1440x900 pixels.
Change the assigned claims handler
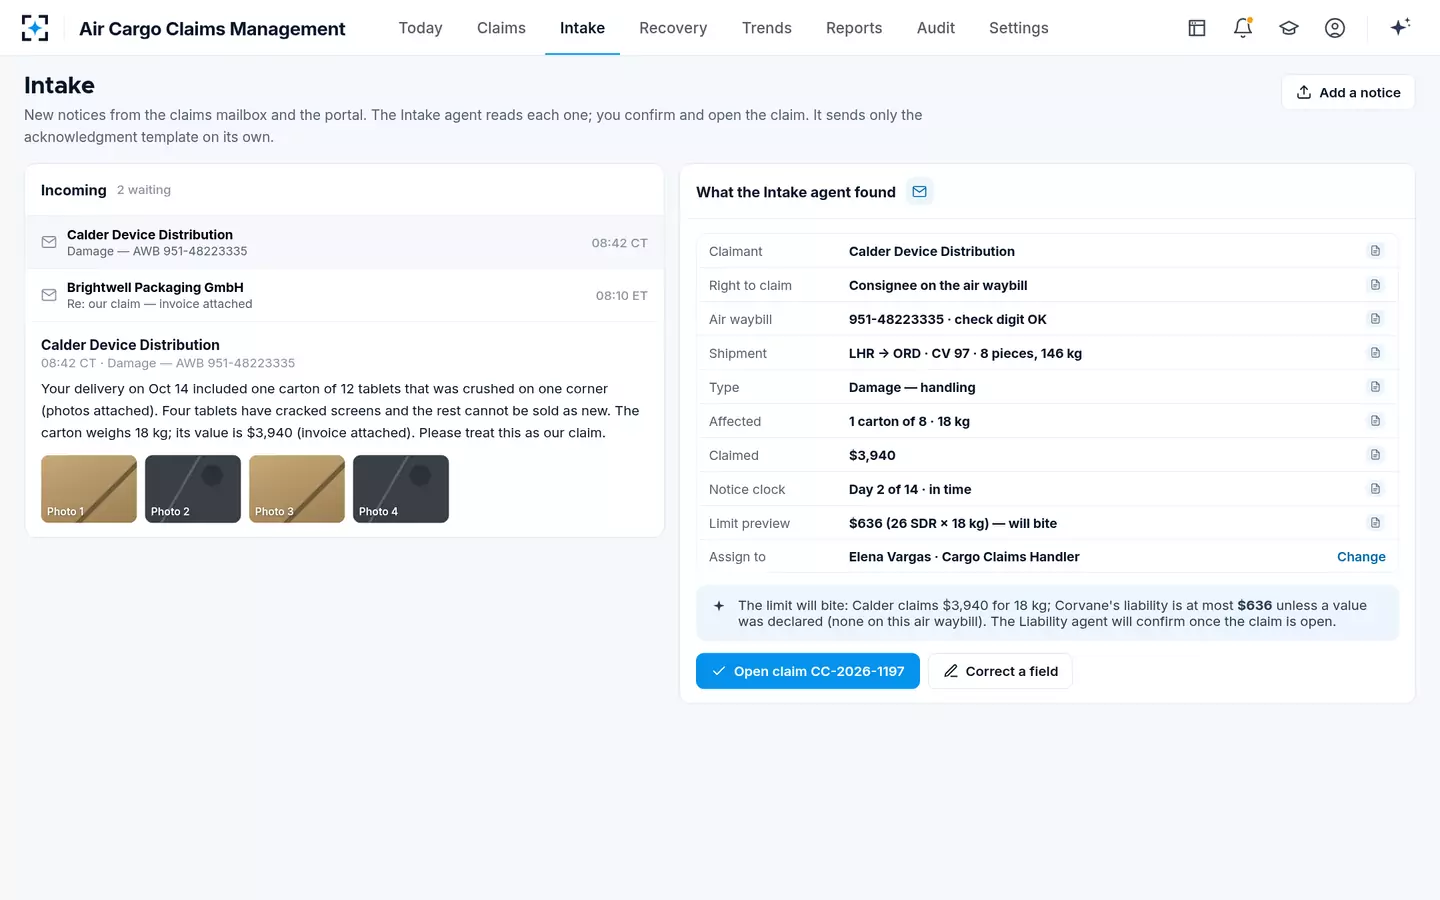coord(1361,557)
